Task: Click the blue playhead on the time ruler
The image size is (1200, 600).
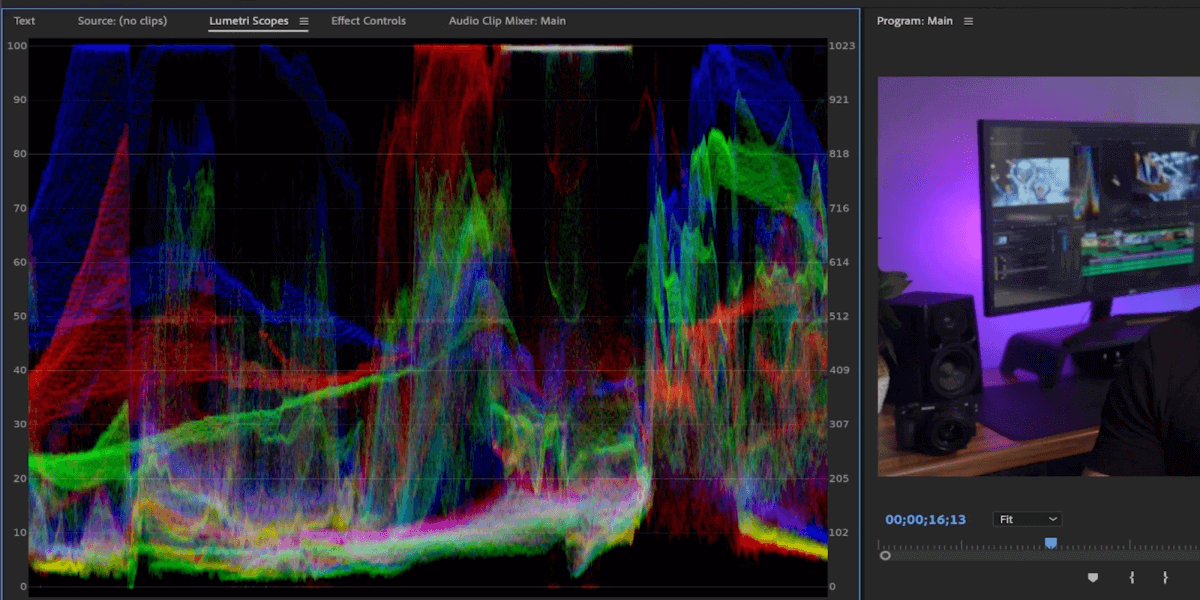Action: [x=1050, y=542]
